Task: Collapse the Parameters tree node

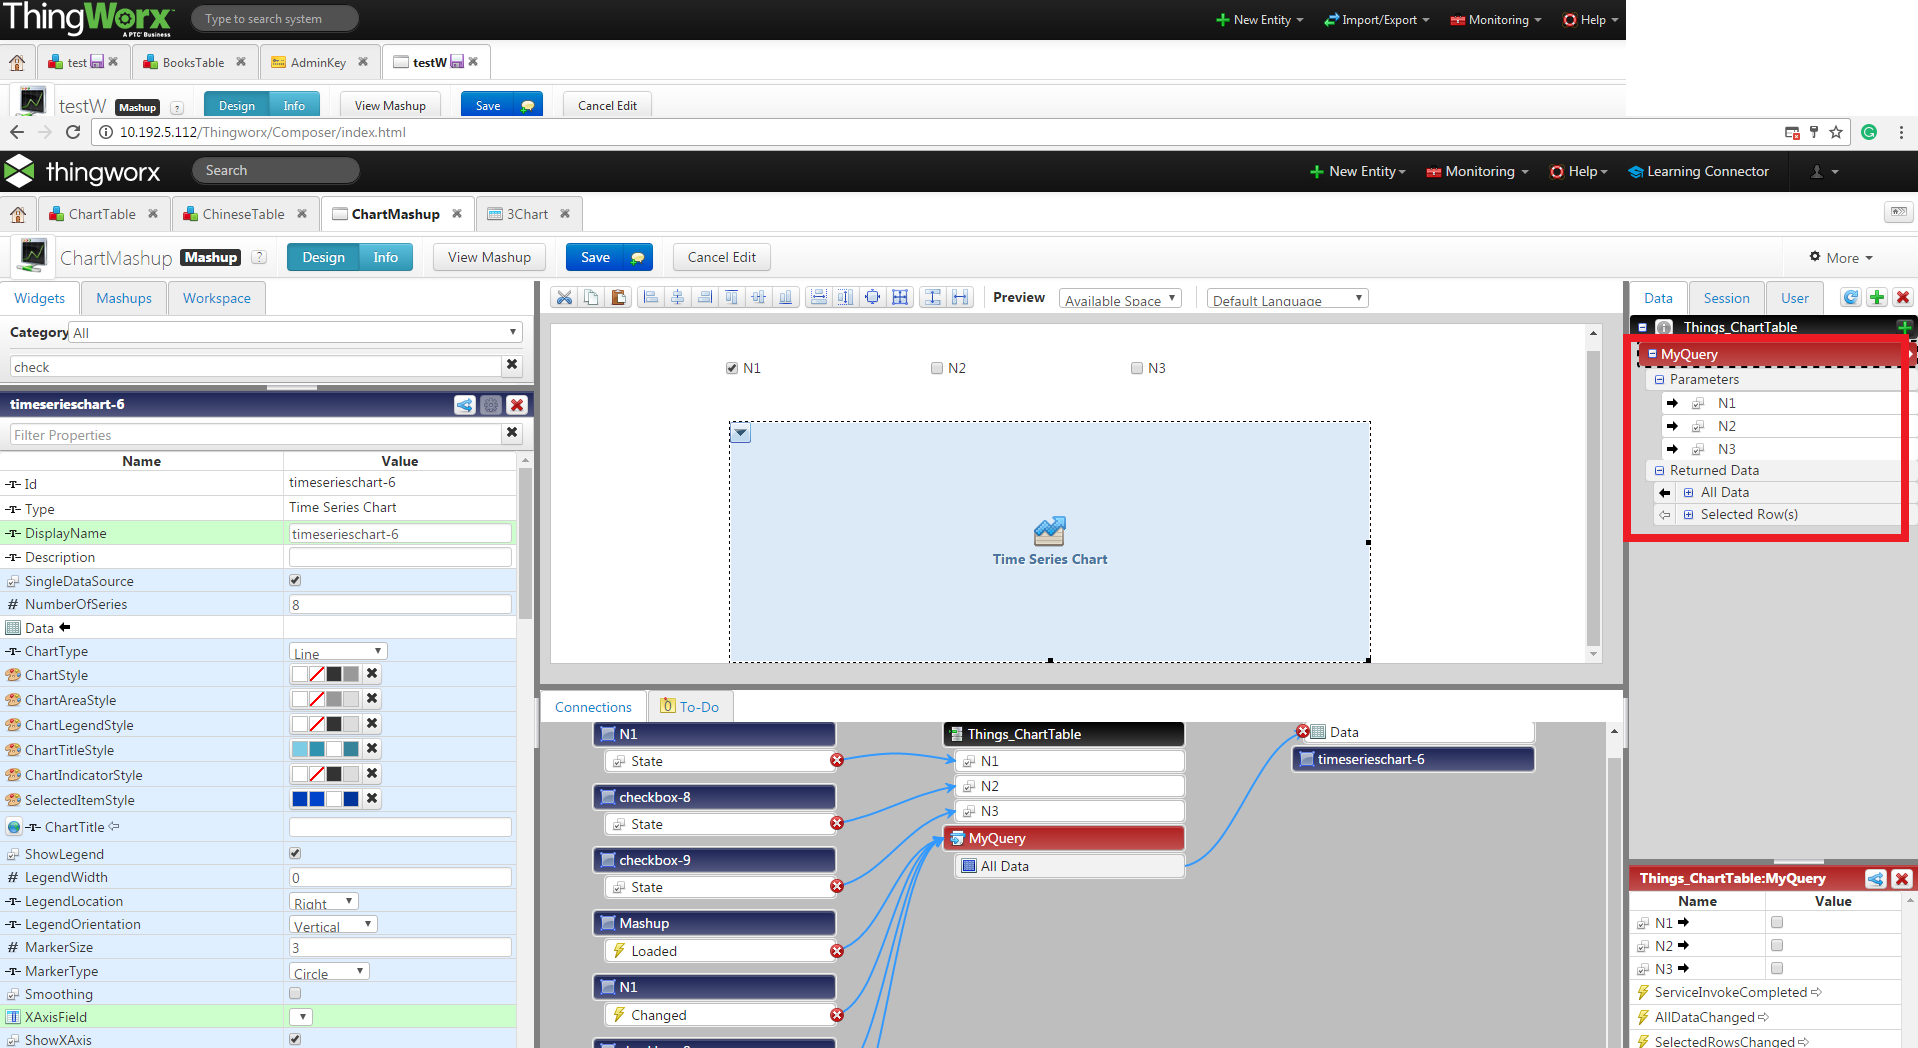Action: tap(1659, 380)
